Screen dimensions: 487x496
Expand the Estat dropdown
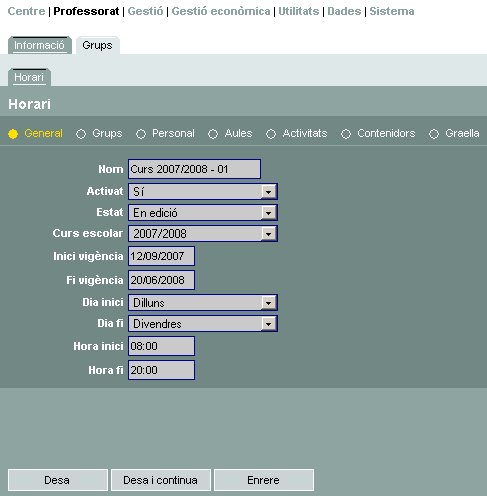coord(203,213)
